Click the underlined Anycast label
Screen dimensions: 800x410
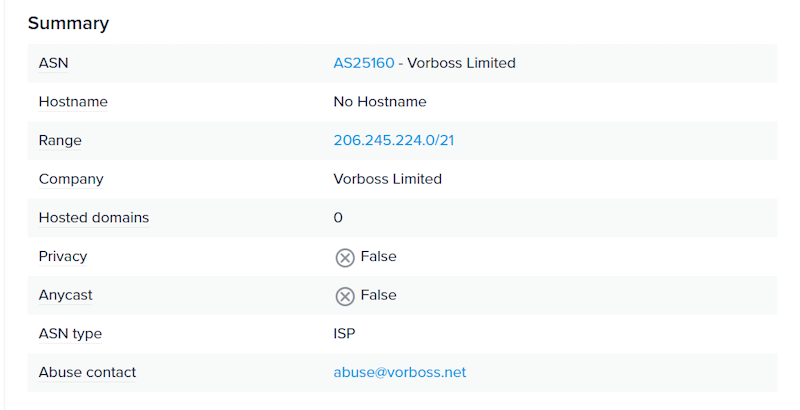(65, 295)
